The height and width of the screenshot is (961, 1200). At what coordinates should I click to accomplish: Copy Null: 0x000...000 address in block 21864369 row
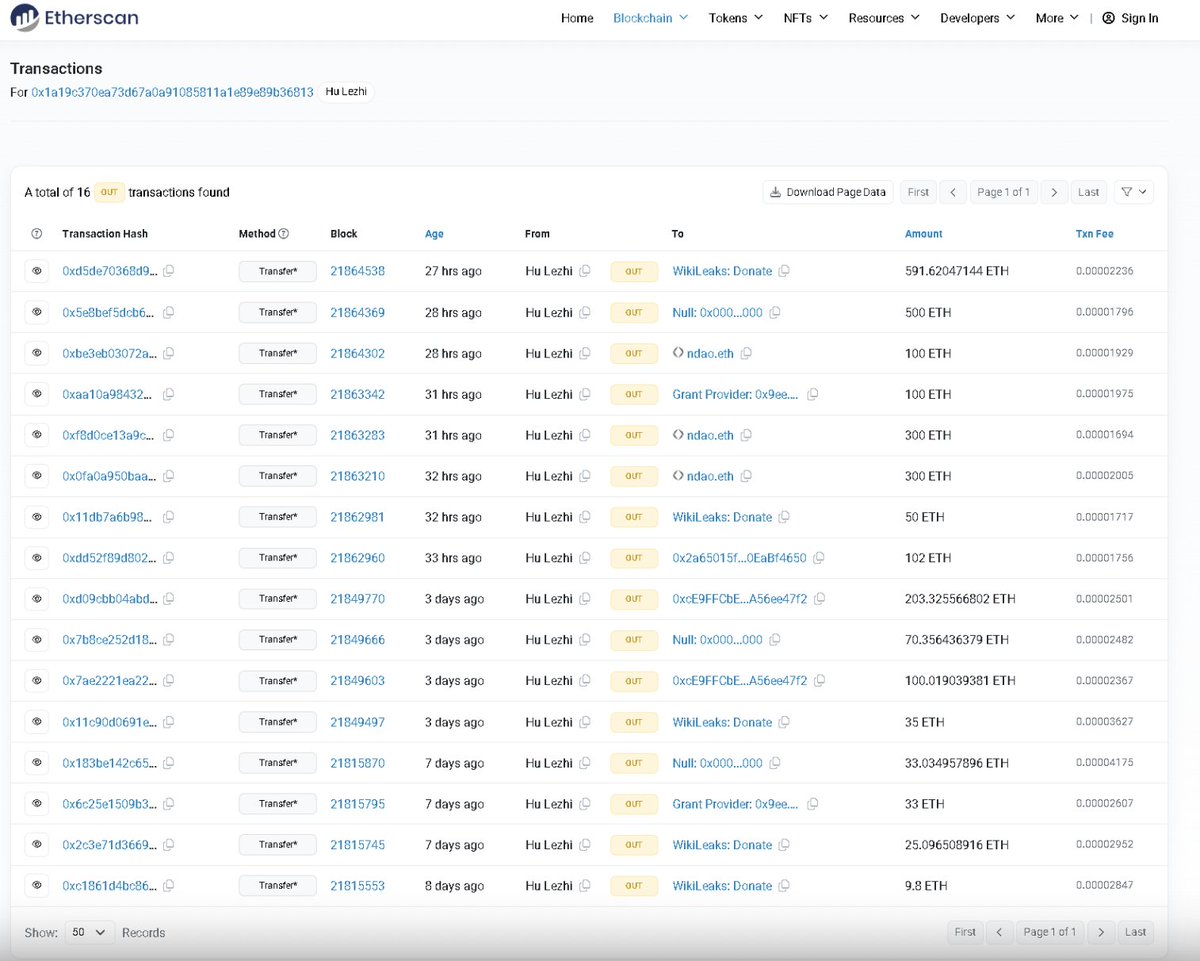point(775,312)
